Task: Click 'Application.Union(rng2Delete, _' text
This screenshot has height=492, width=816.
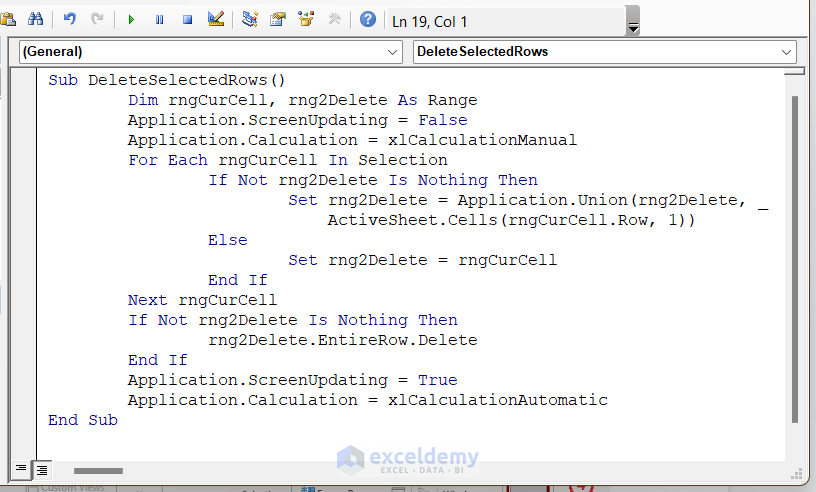Action: [613, 200]
